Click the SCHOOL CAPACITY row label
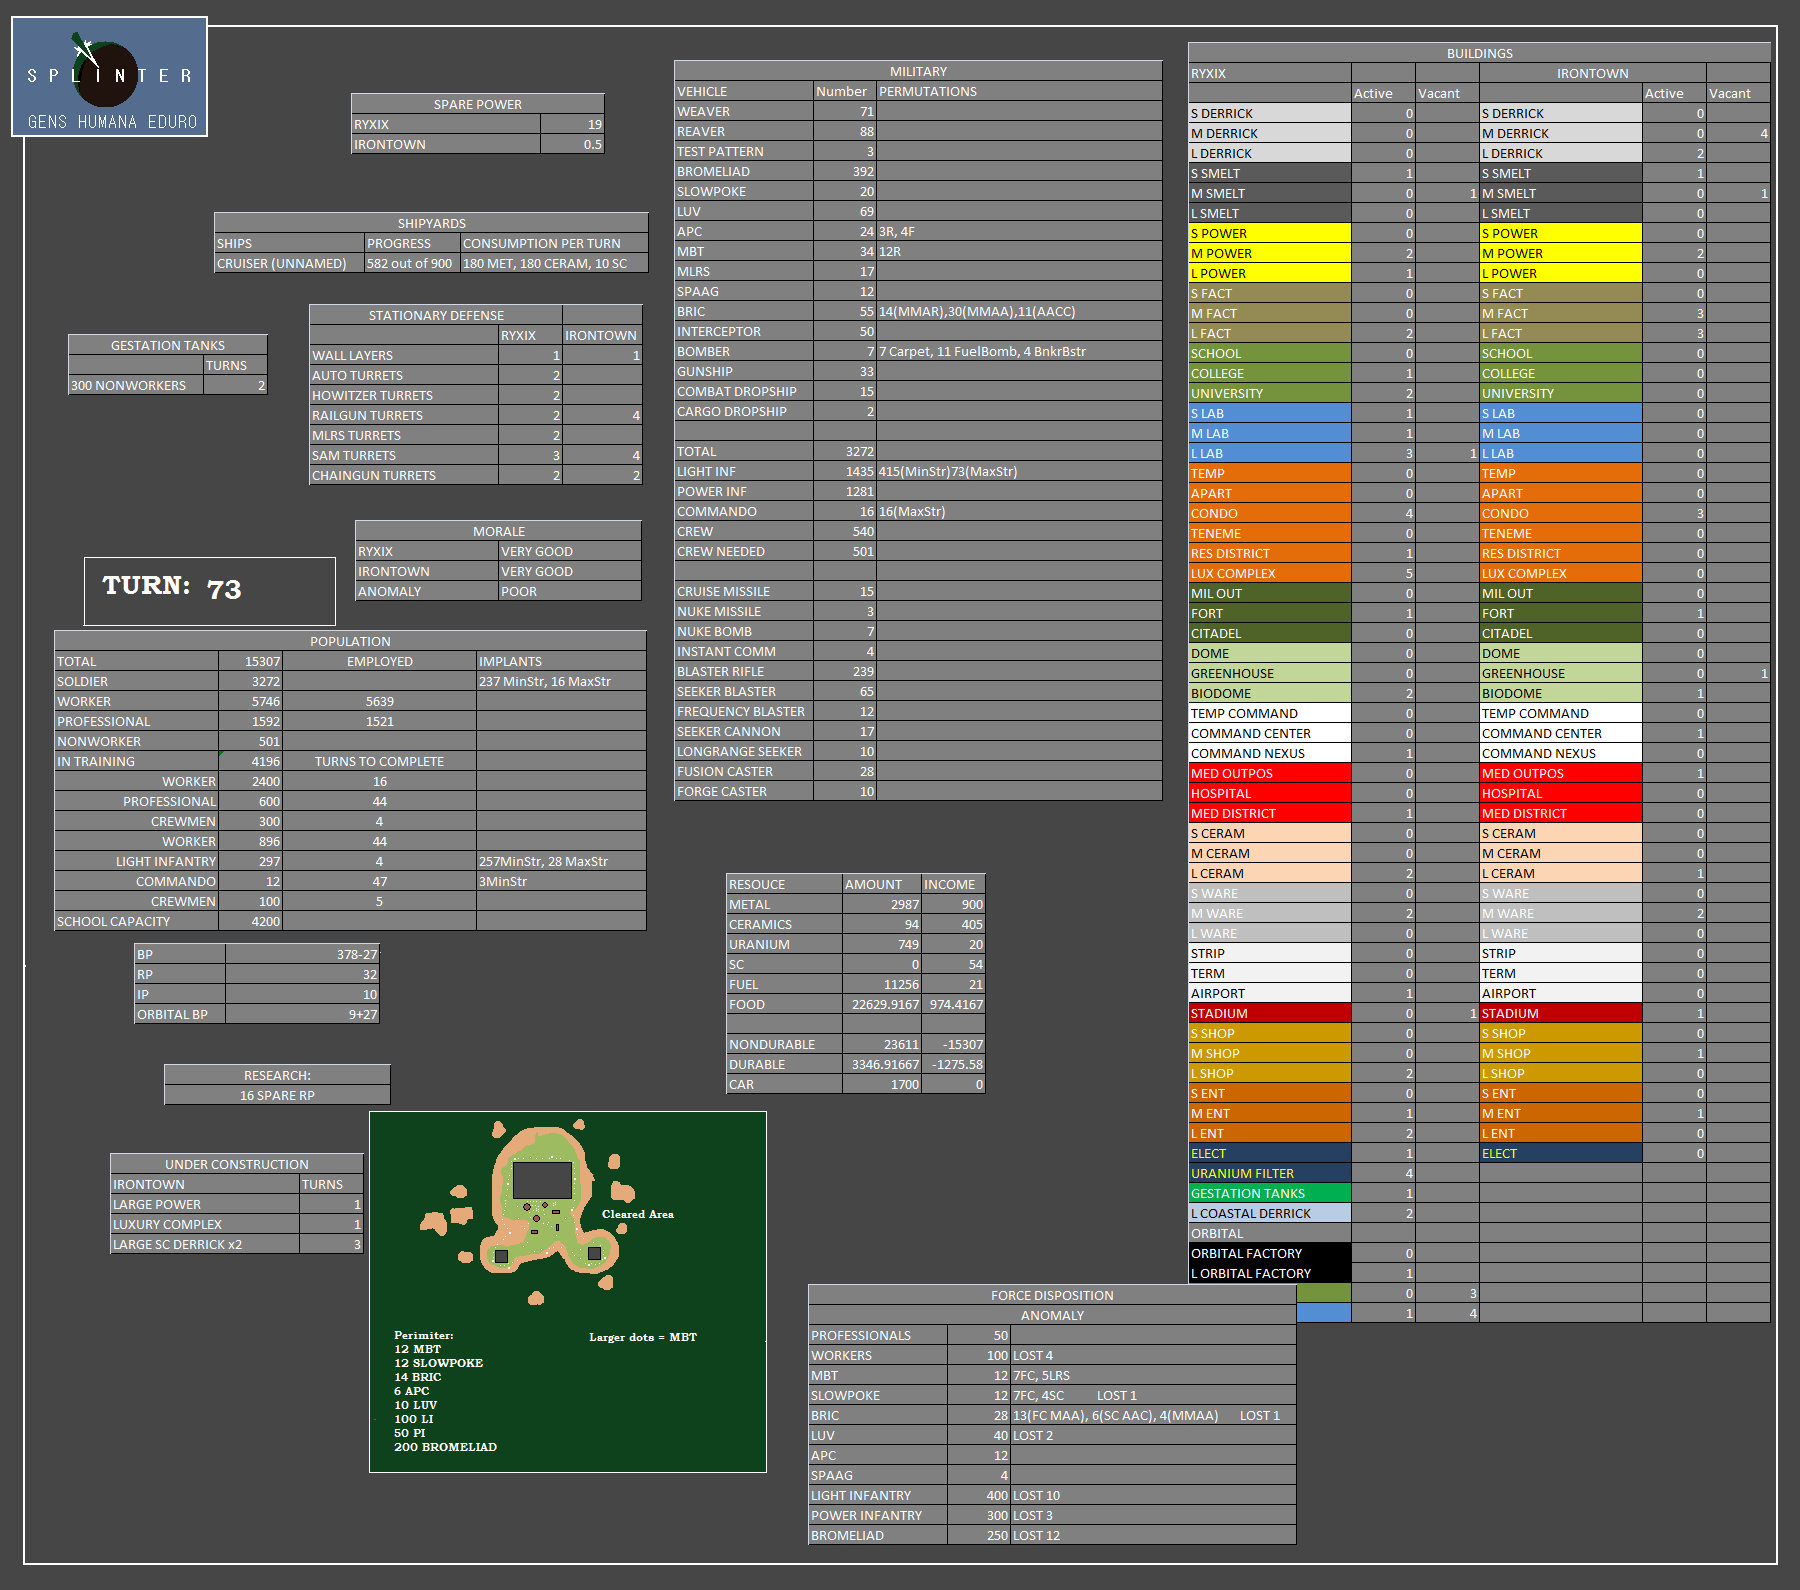The image size is (1800, 1590). pyautogui.click(x=136, y=922)
